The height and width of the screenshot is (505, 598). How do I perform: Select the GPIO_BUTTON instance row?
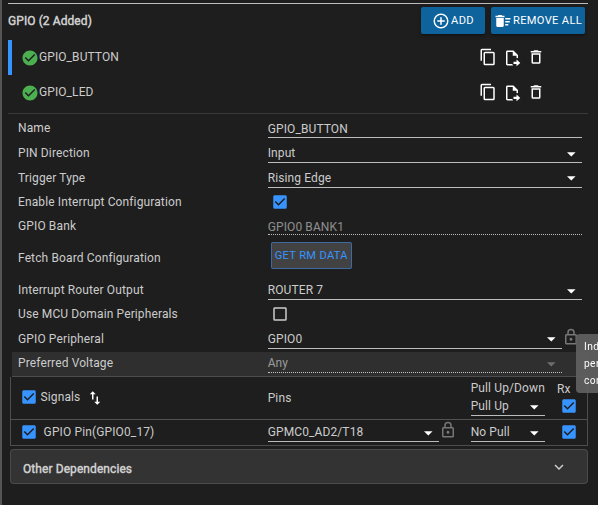pyautogui.click(x=297, y=58)
